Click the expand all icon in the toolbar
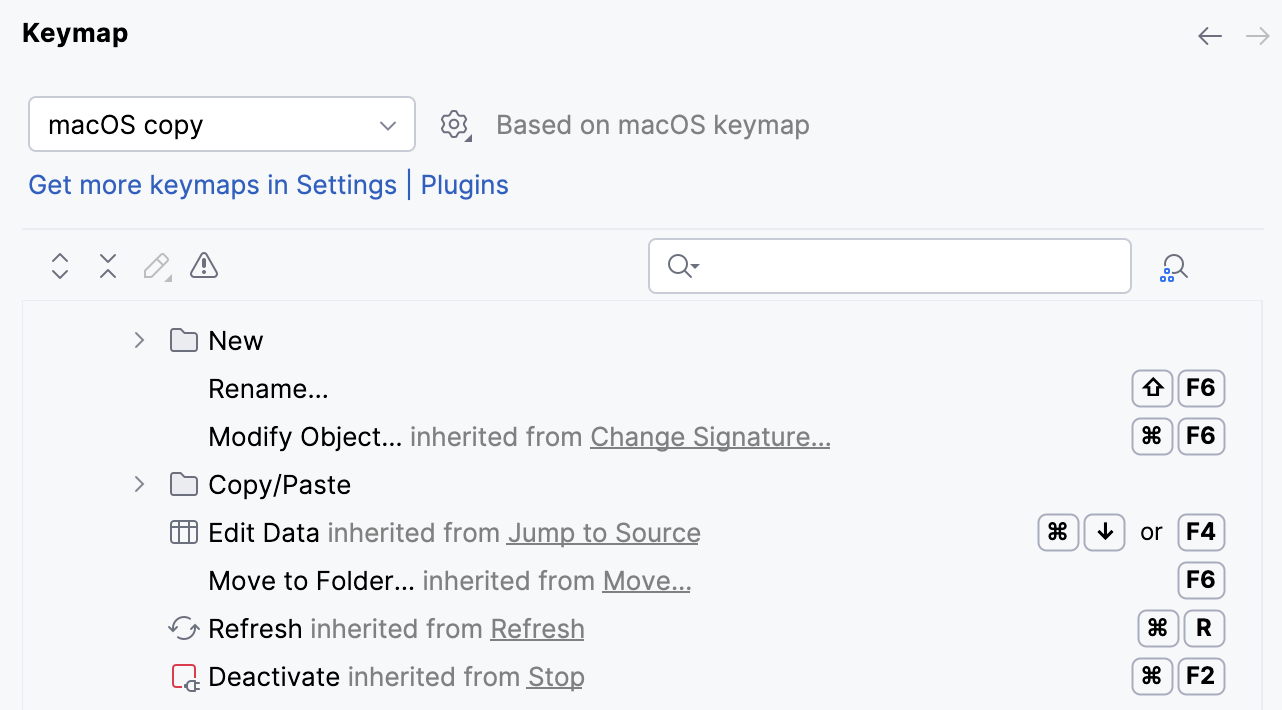The height and width of the screenshot is (710, 1282). tap(59, 266)
